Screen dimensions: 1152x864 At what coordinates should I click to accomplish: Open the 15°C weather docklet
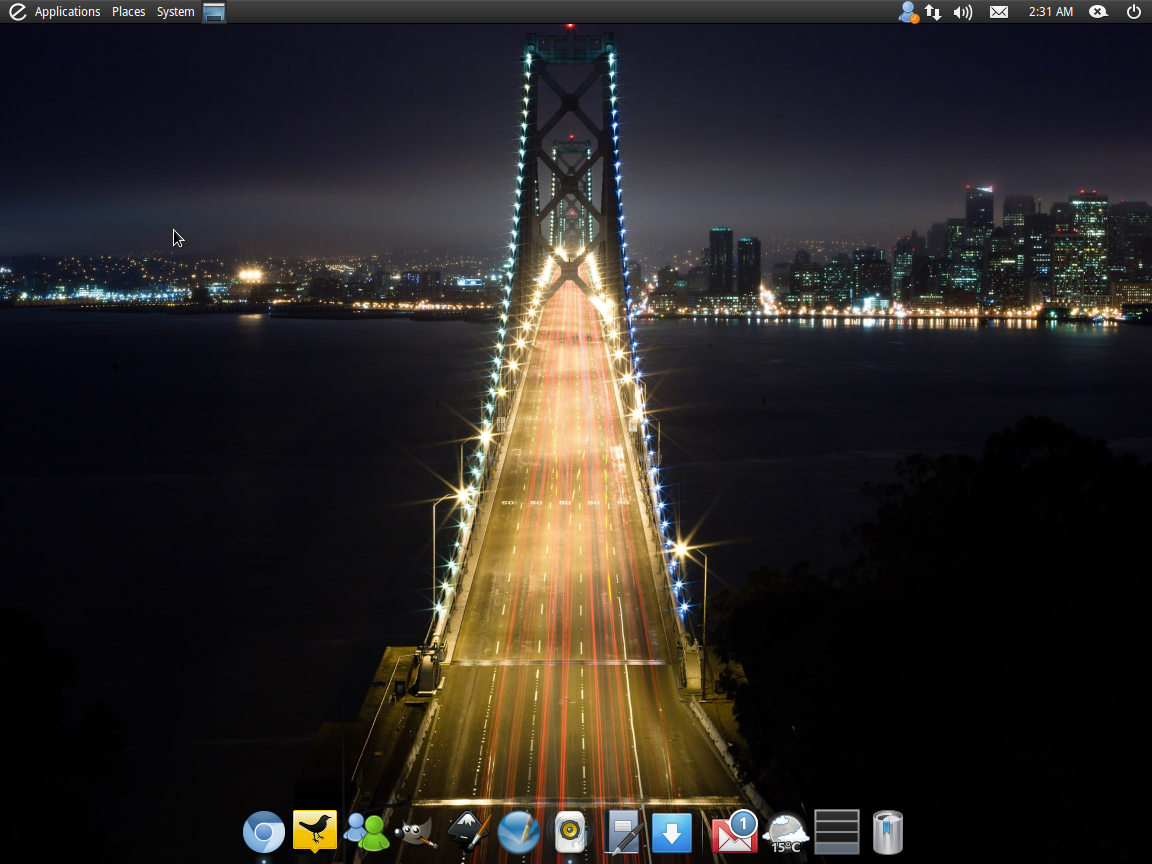point(785,833)
